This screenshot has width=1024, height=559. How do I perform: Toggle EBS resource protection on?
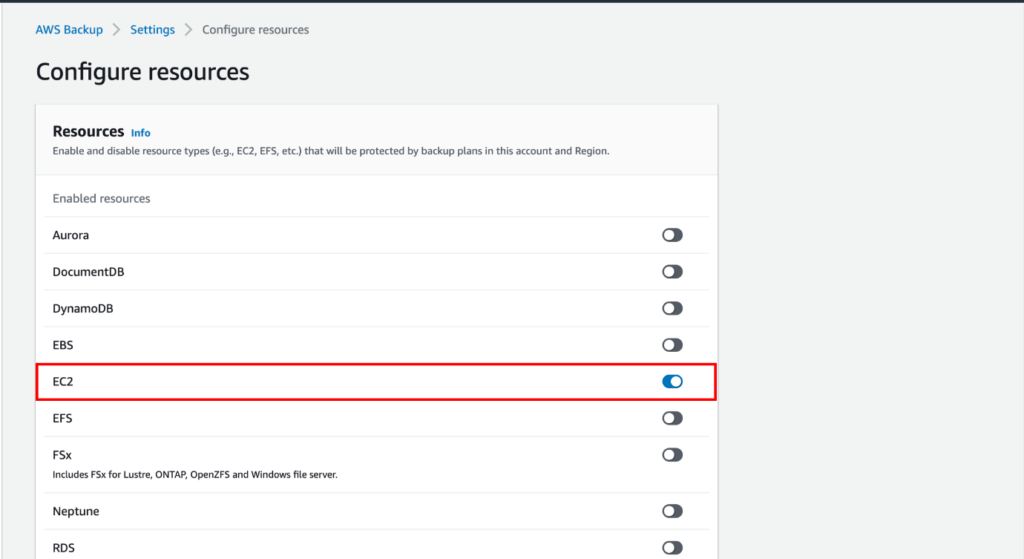672,345
